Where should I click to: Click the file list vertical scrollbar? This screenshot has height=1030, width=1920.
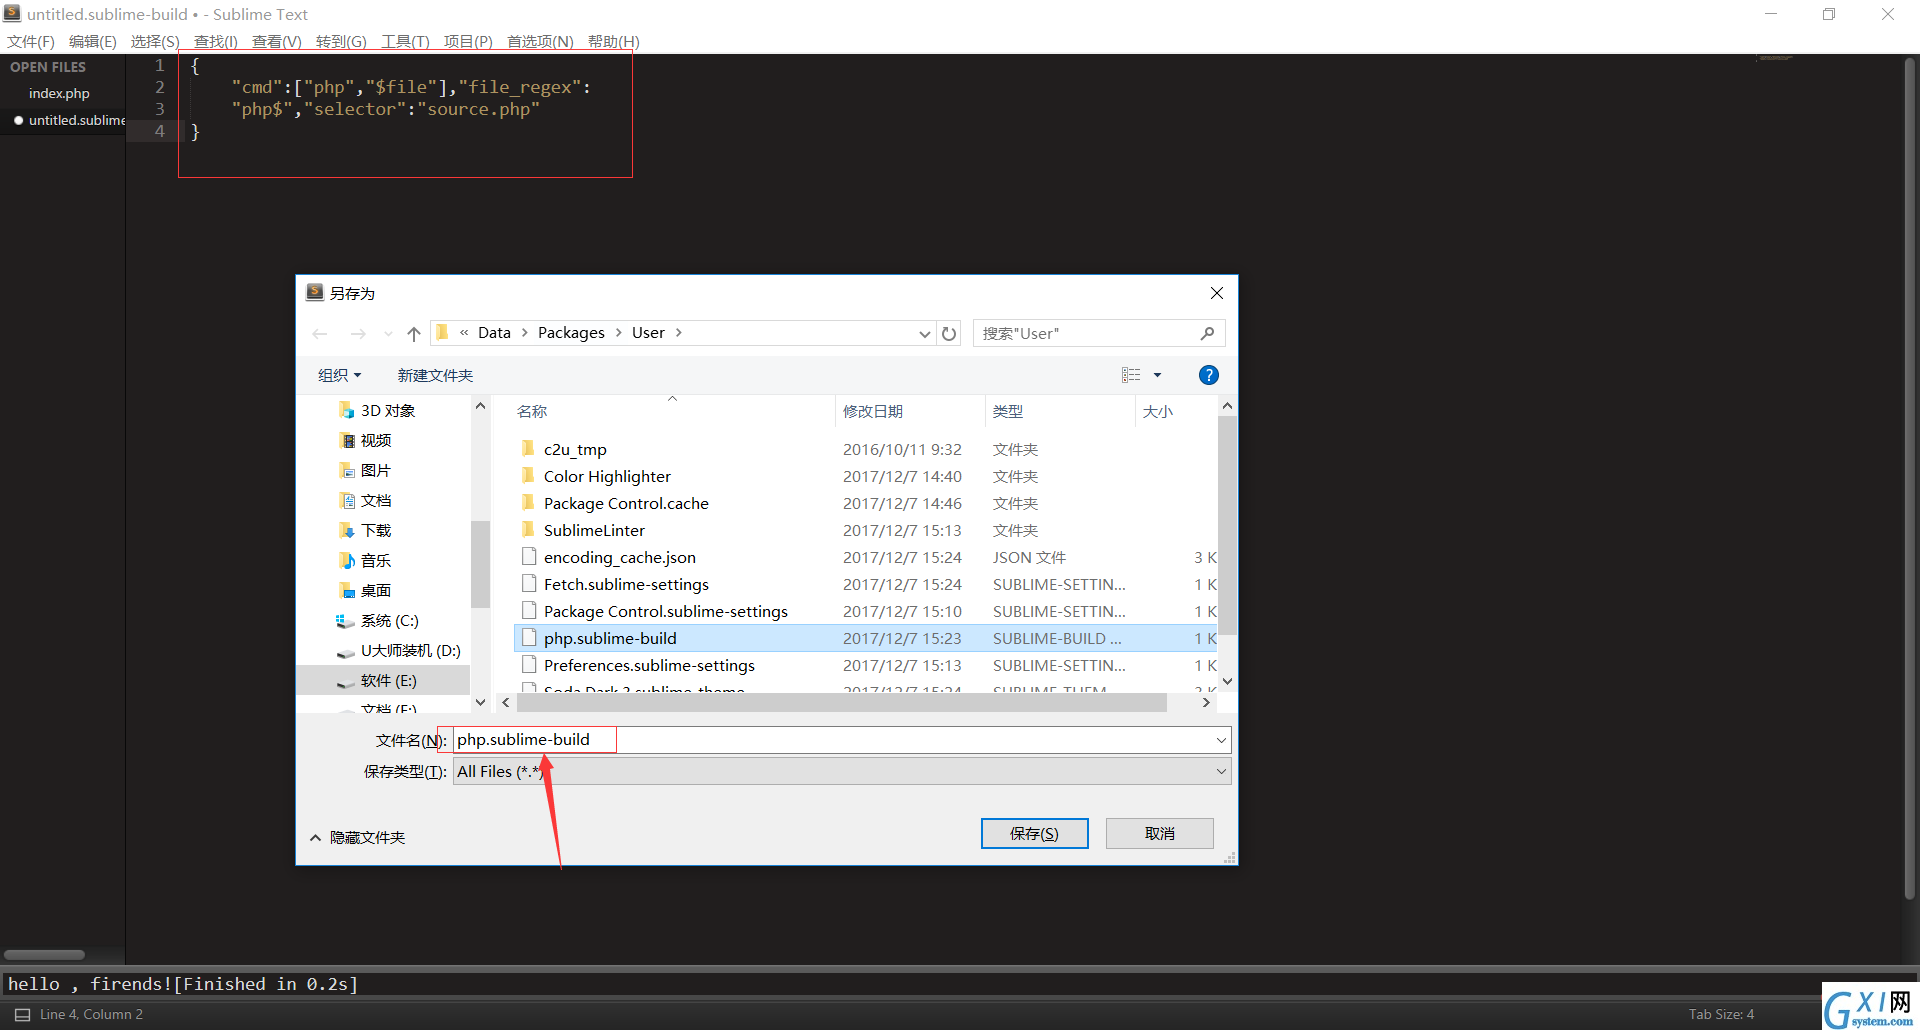tap(1227, 525)
